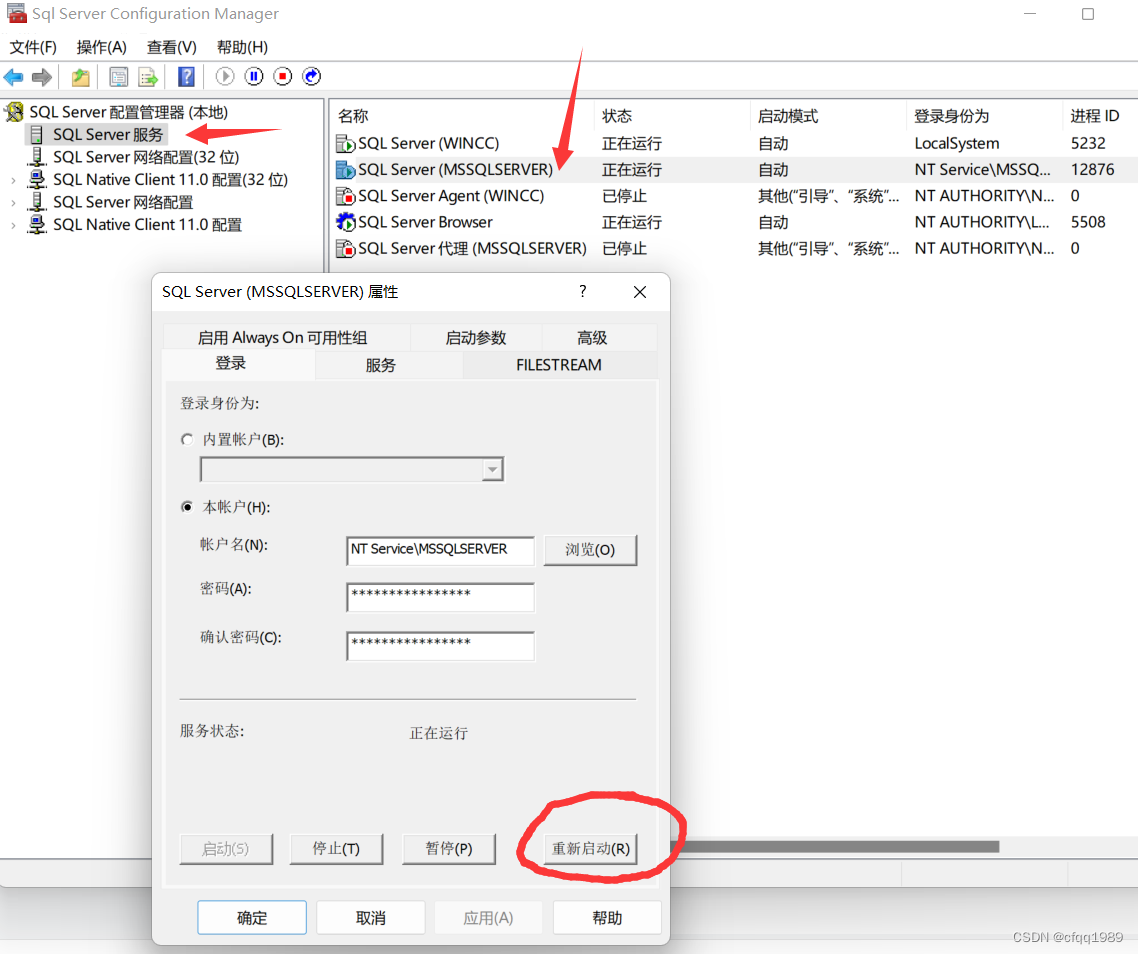The image size is (1138, 954).
Task: Click the 帐户名(N) input field
Action: click(441, 550)
